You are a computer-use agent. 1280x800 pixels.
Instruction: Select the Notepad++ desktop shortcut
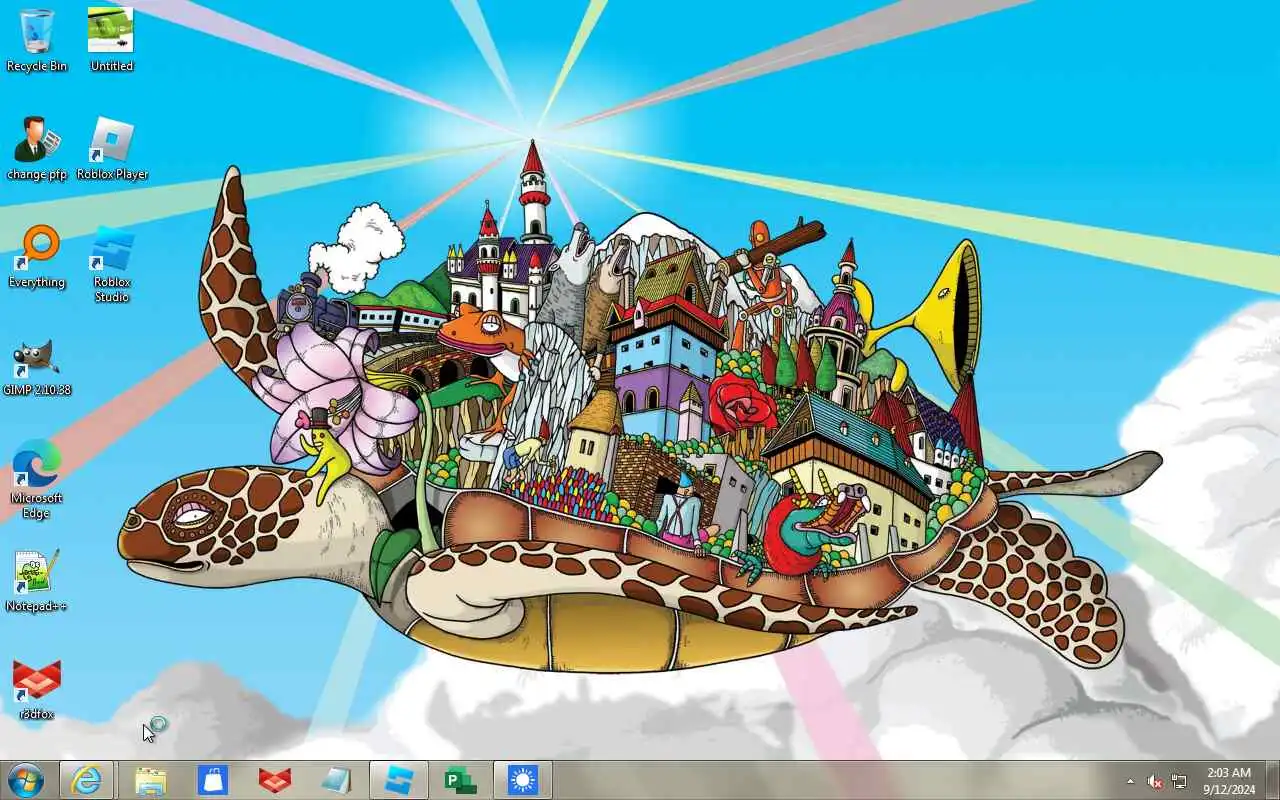pyautogui.click(x=37, y=581)
